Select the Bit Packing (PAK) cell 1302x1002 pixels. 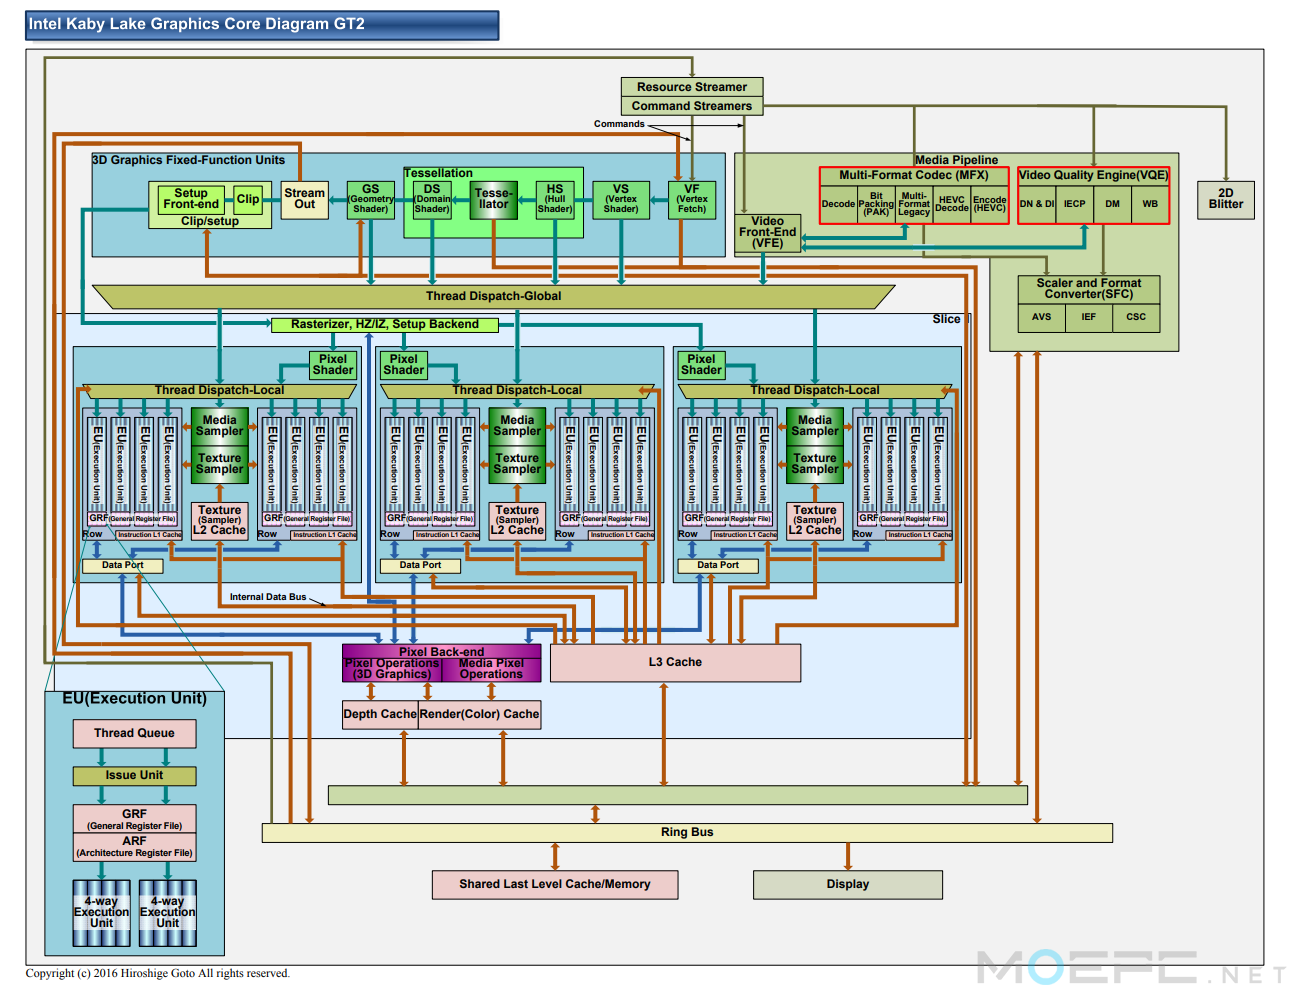tap(876, 204)
